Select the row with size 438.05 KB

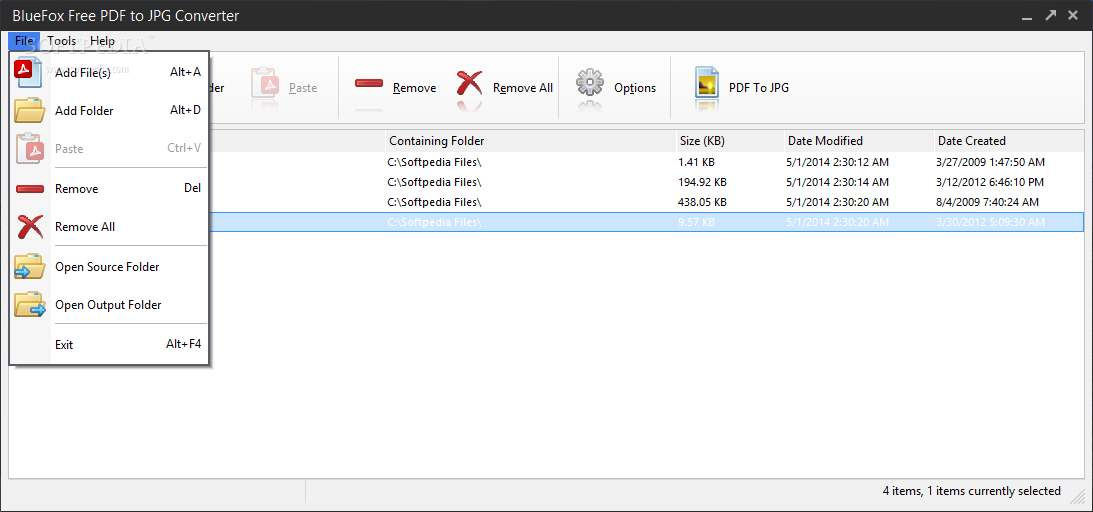pos(546,202)
